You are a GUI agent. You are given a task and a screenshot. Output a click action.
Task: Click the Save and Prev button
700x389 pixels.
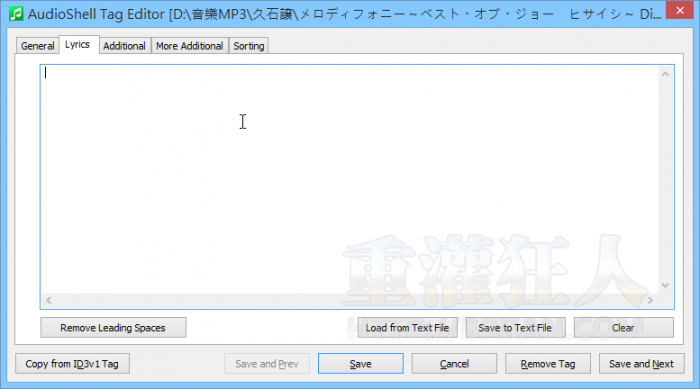point(267,364)
